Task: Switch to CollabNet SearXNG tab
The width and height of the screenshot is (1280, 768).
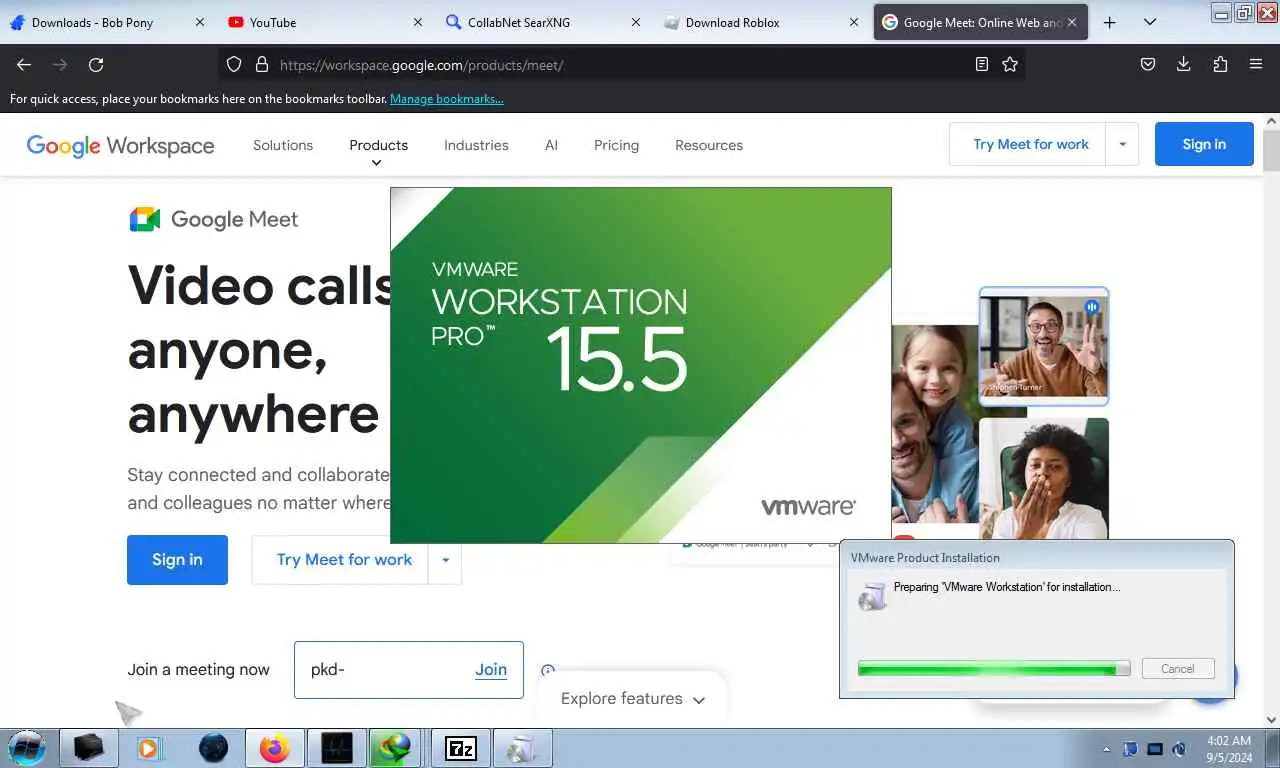Action: coord(545,22)
